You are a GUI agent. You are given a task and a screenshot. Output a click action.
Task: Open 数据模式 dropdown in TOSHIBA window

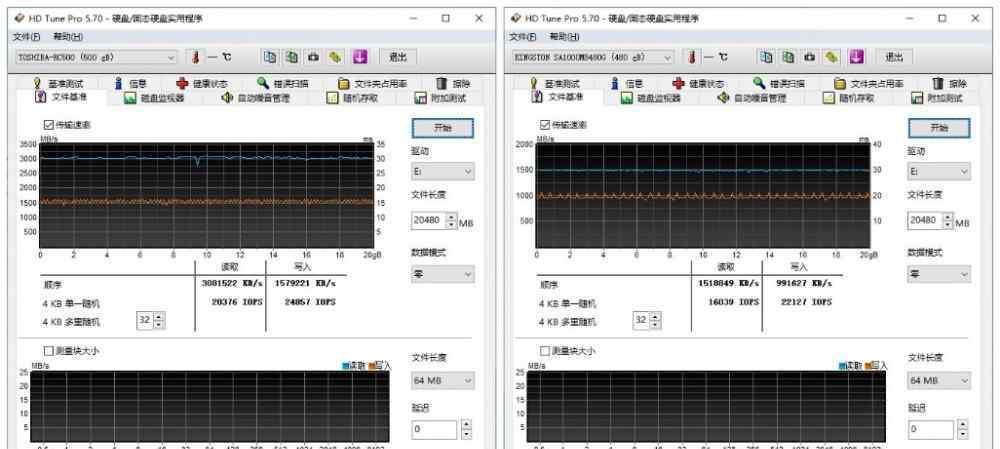click(441, 273)
